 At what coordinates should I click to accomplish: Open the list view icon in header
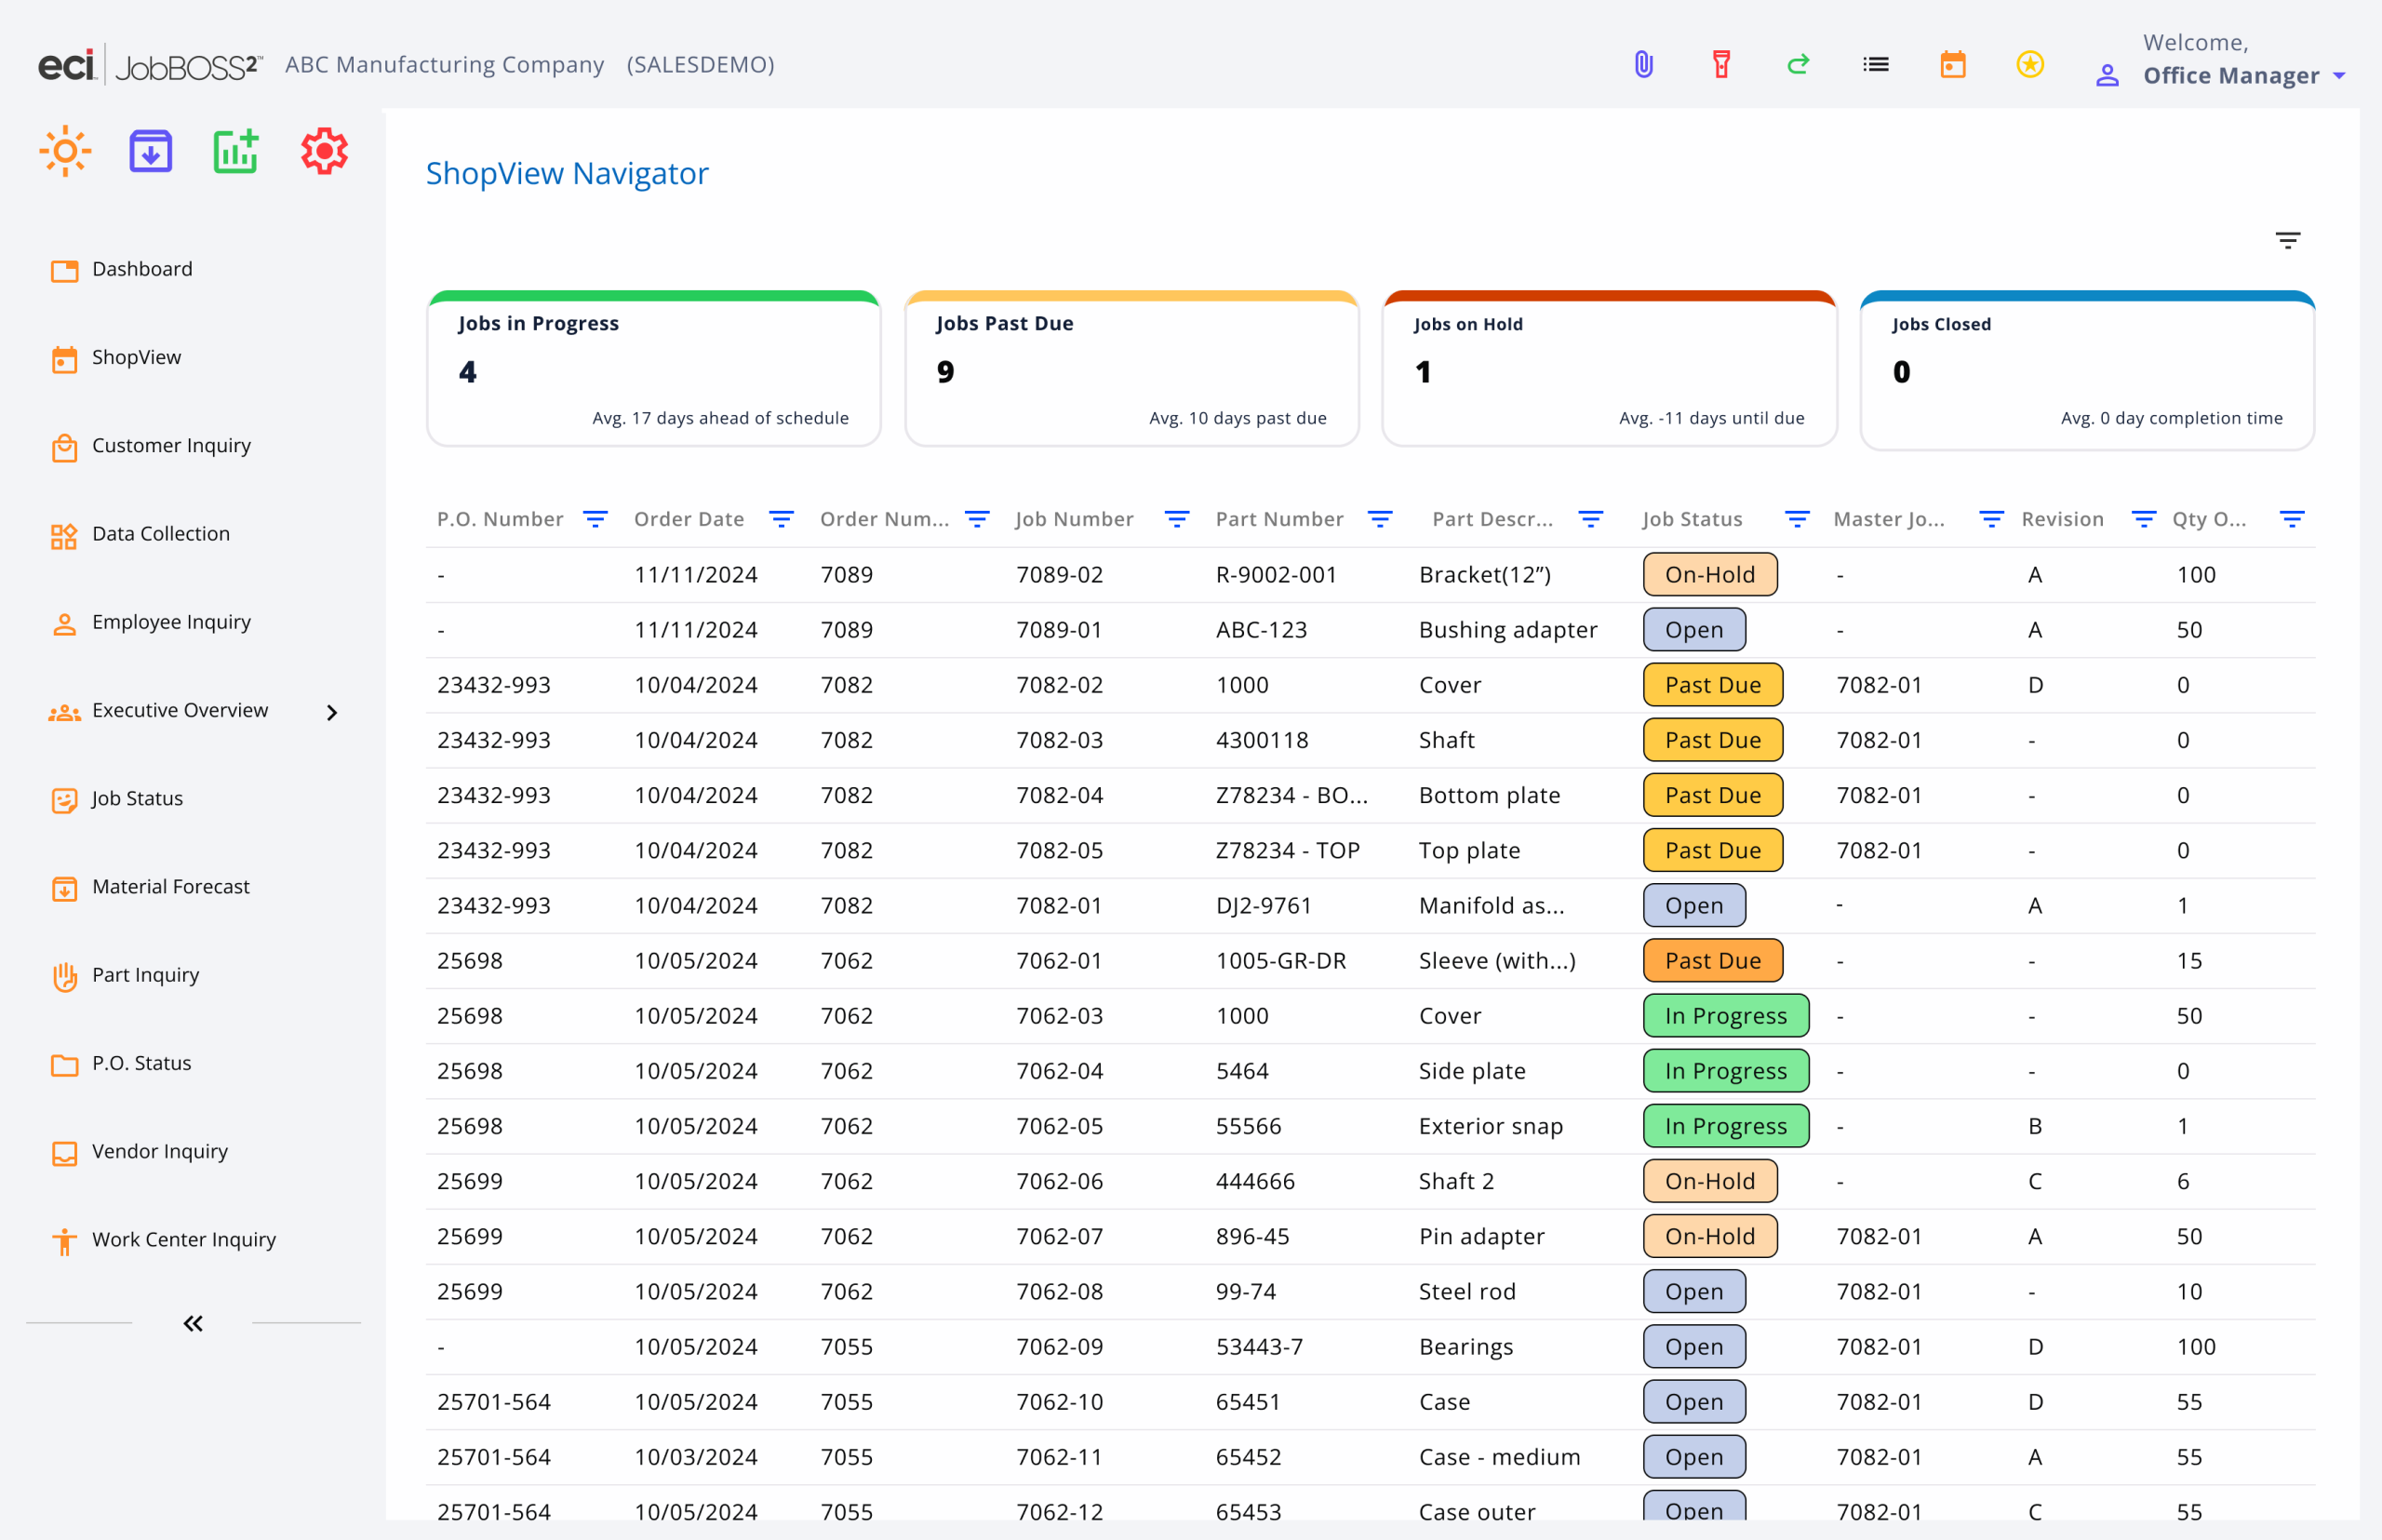(x=1875, y=65)
